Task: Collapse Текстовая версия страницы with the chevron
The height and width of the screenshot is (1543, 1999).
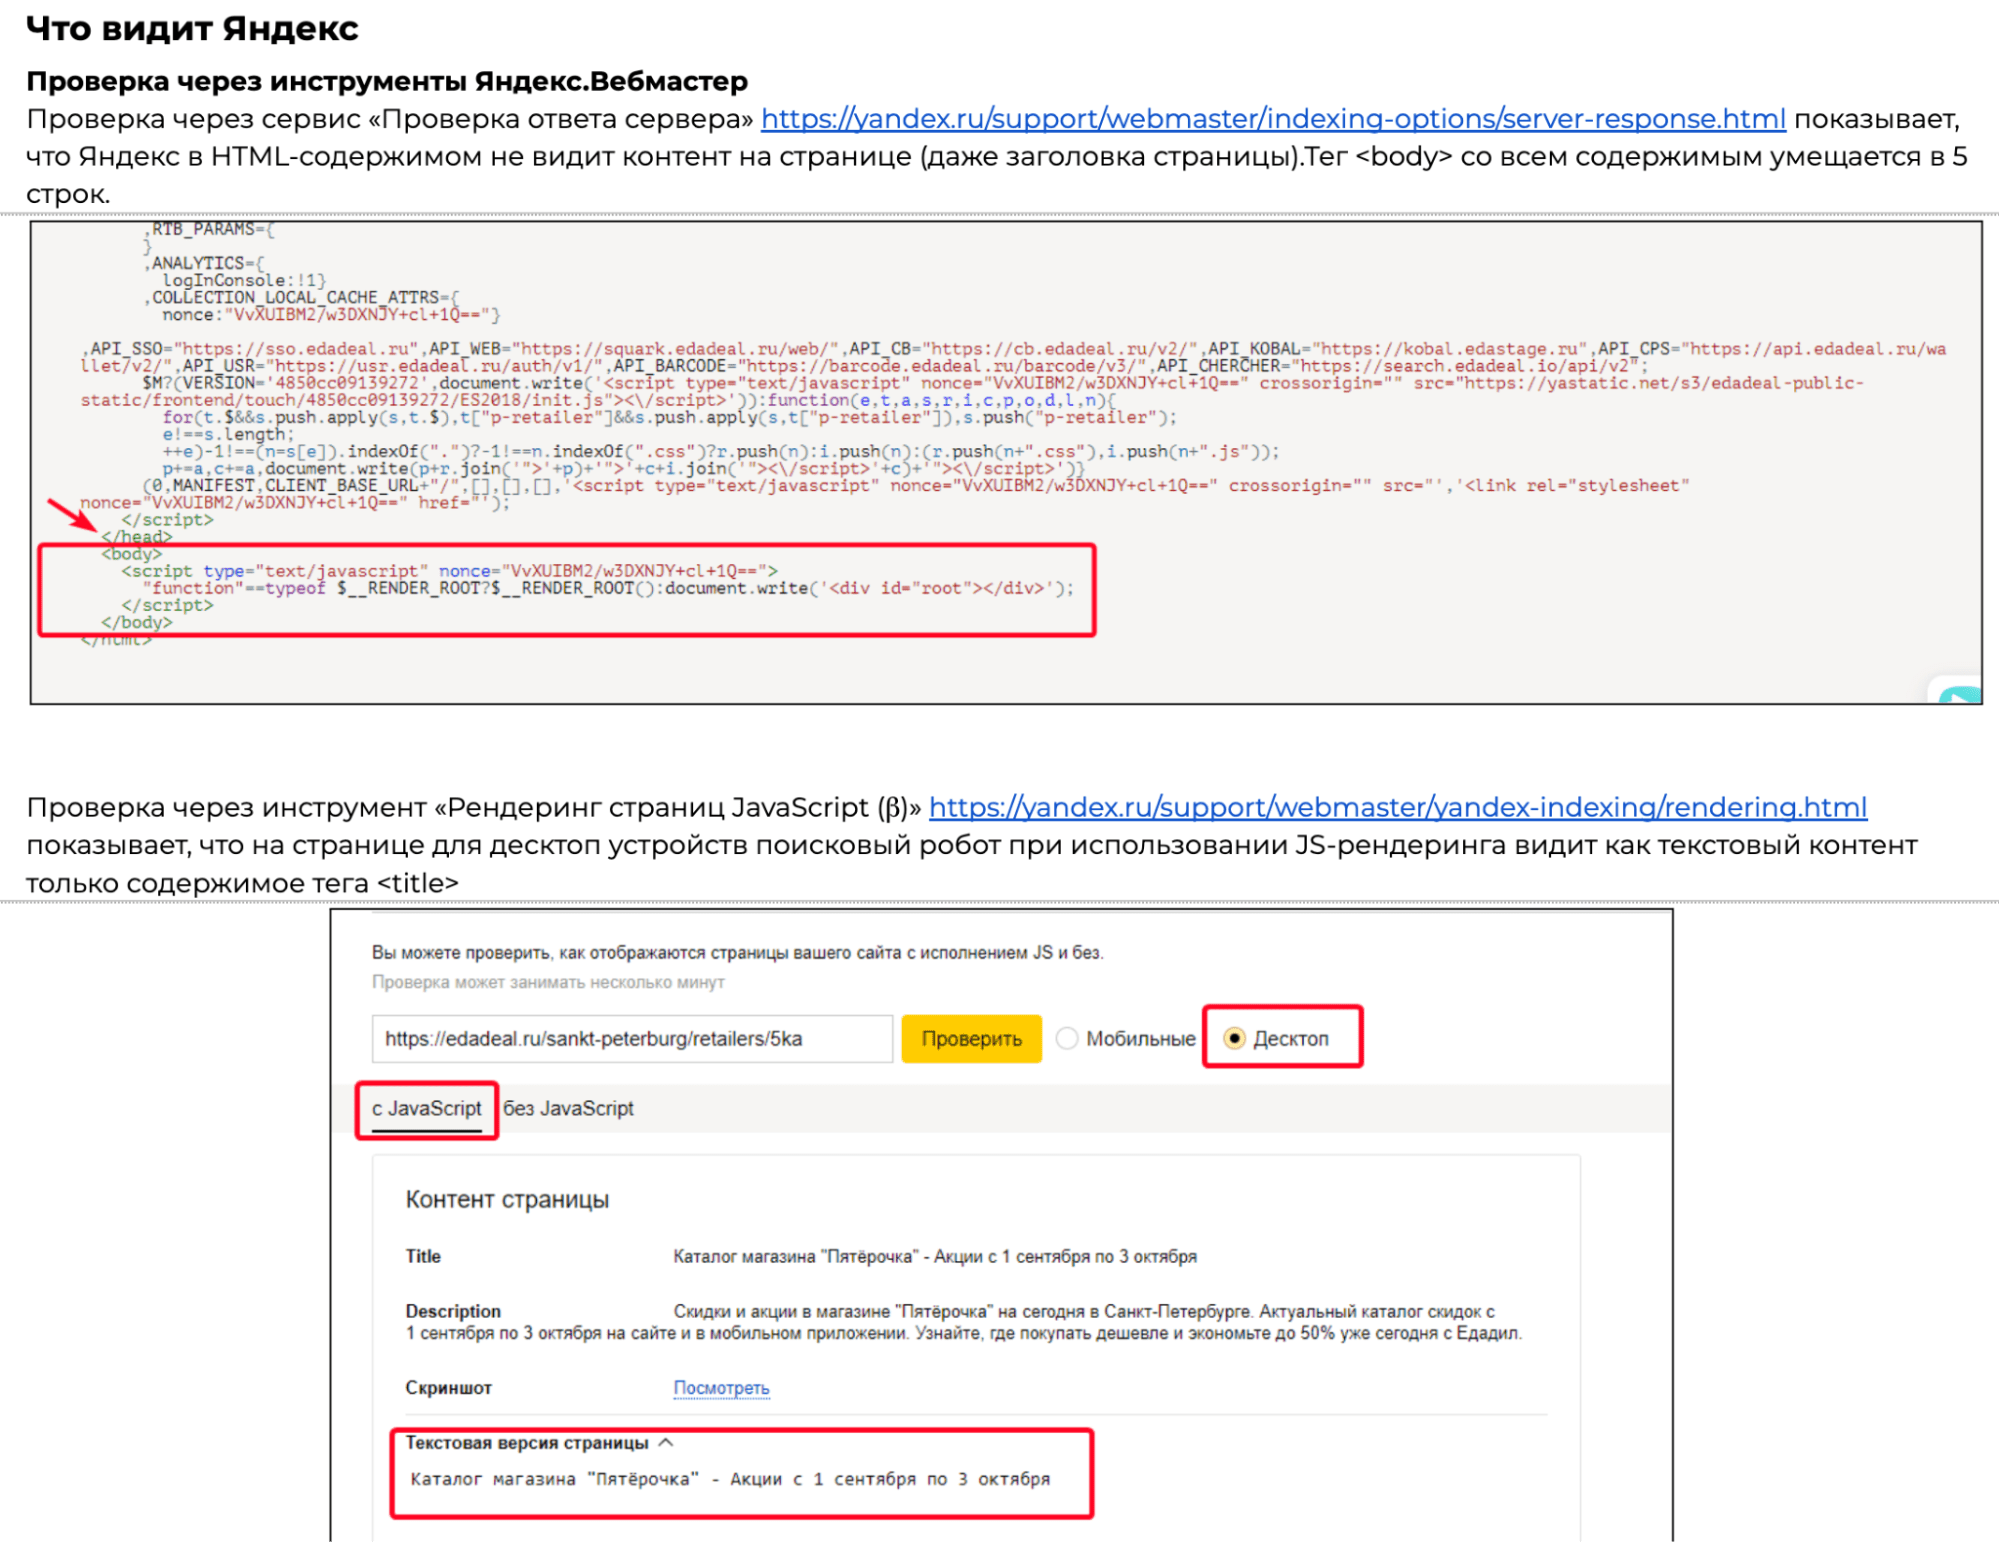Action: coord(667,1443)
